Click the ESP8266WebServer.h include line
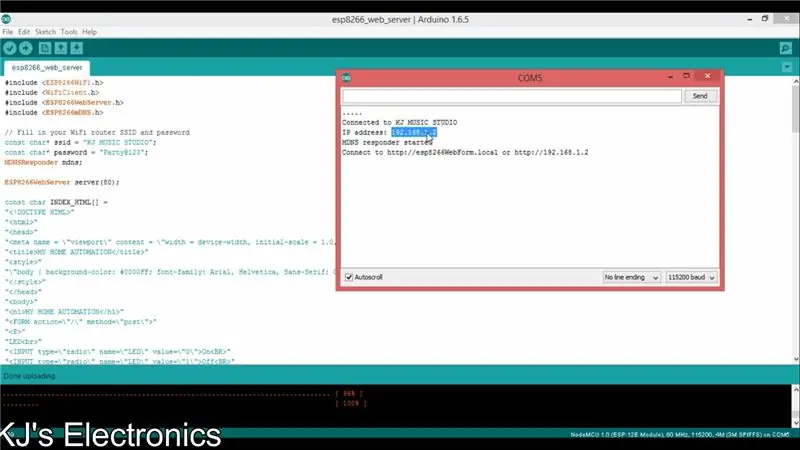Image resolution: width=800 pixels, height=450 pixels. click(x=64, y=103)
